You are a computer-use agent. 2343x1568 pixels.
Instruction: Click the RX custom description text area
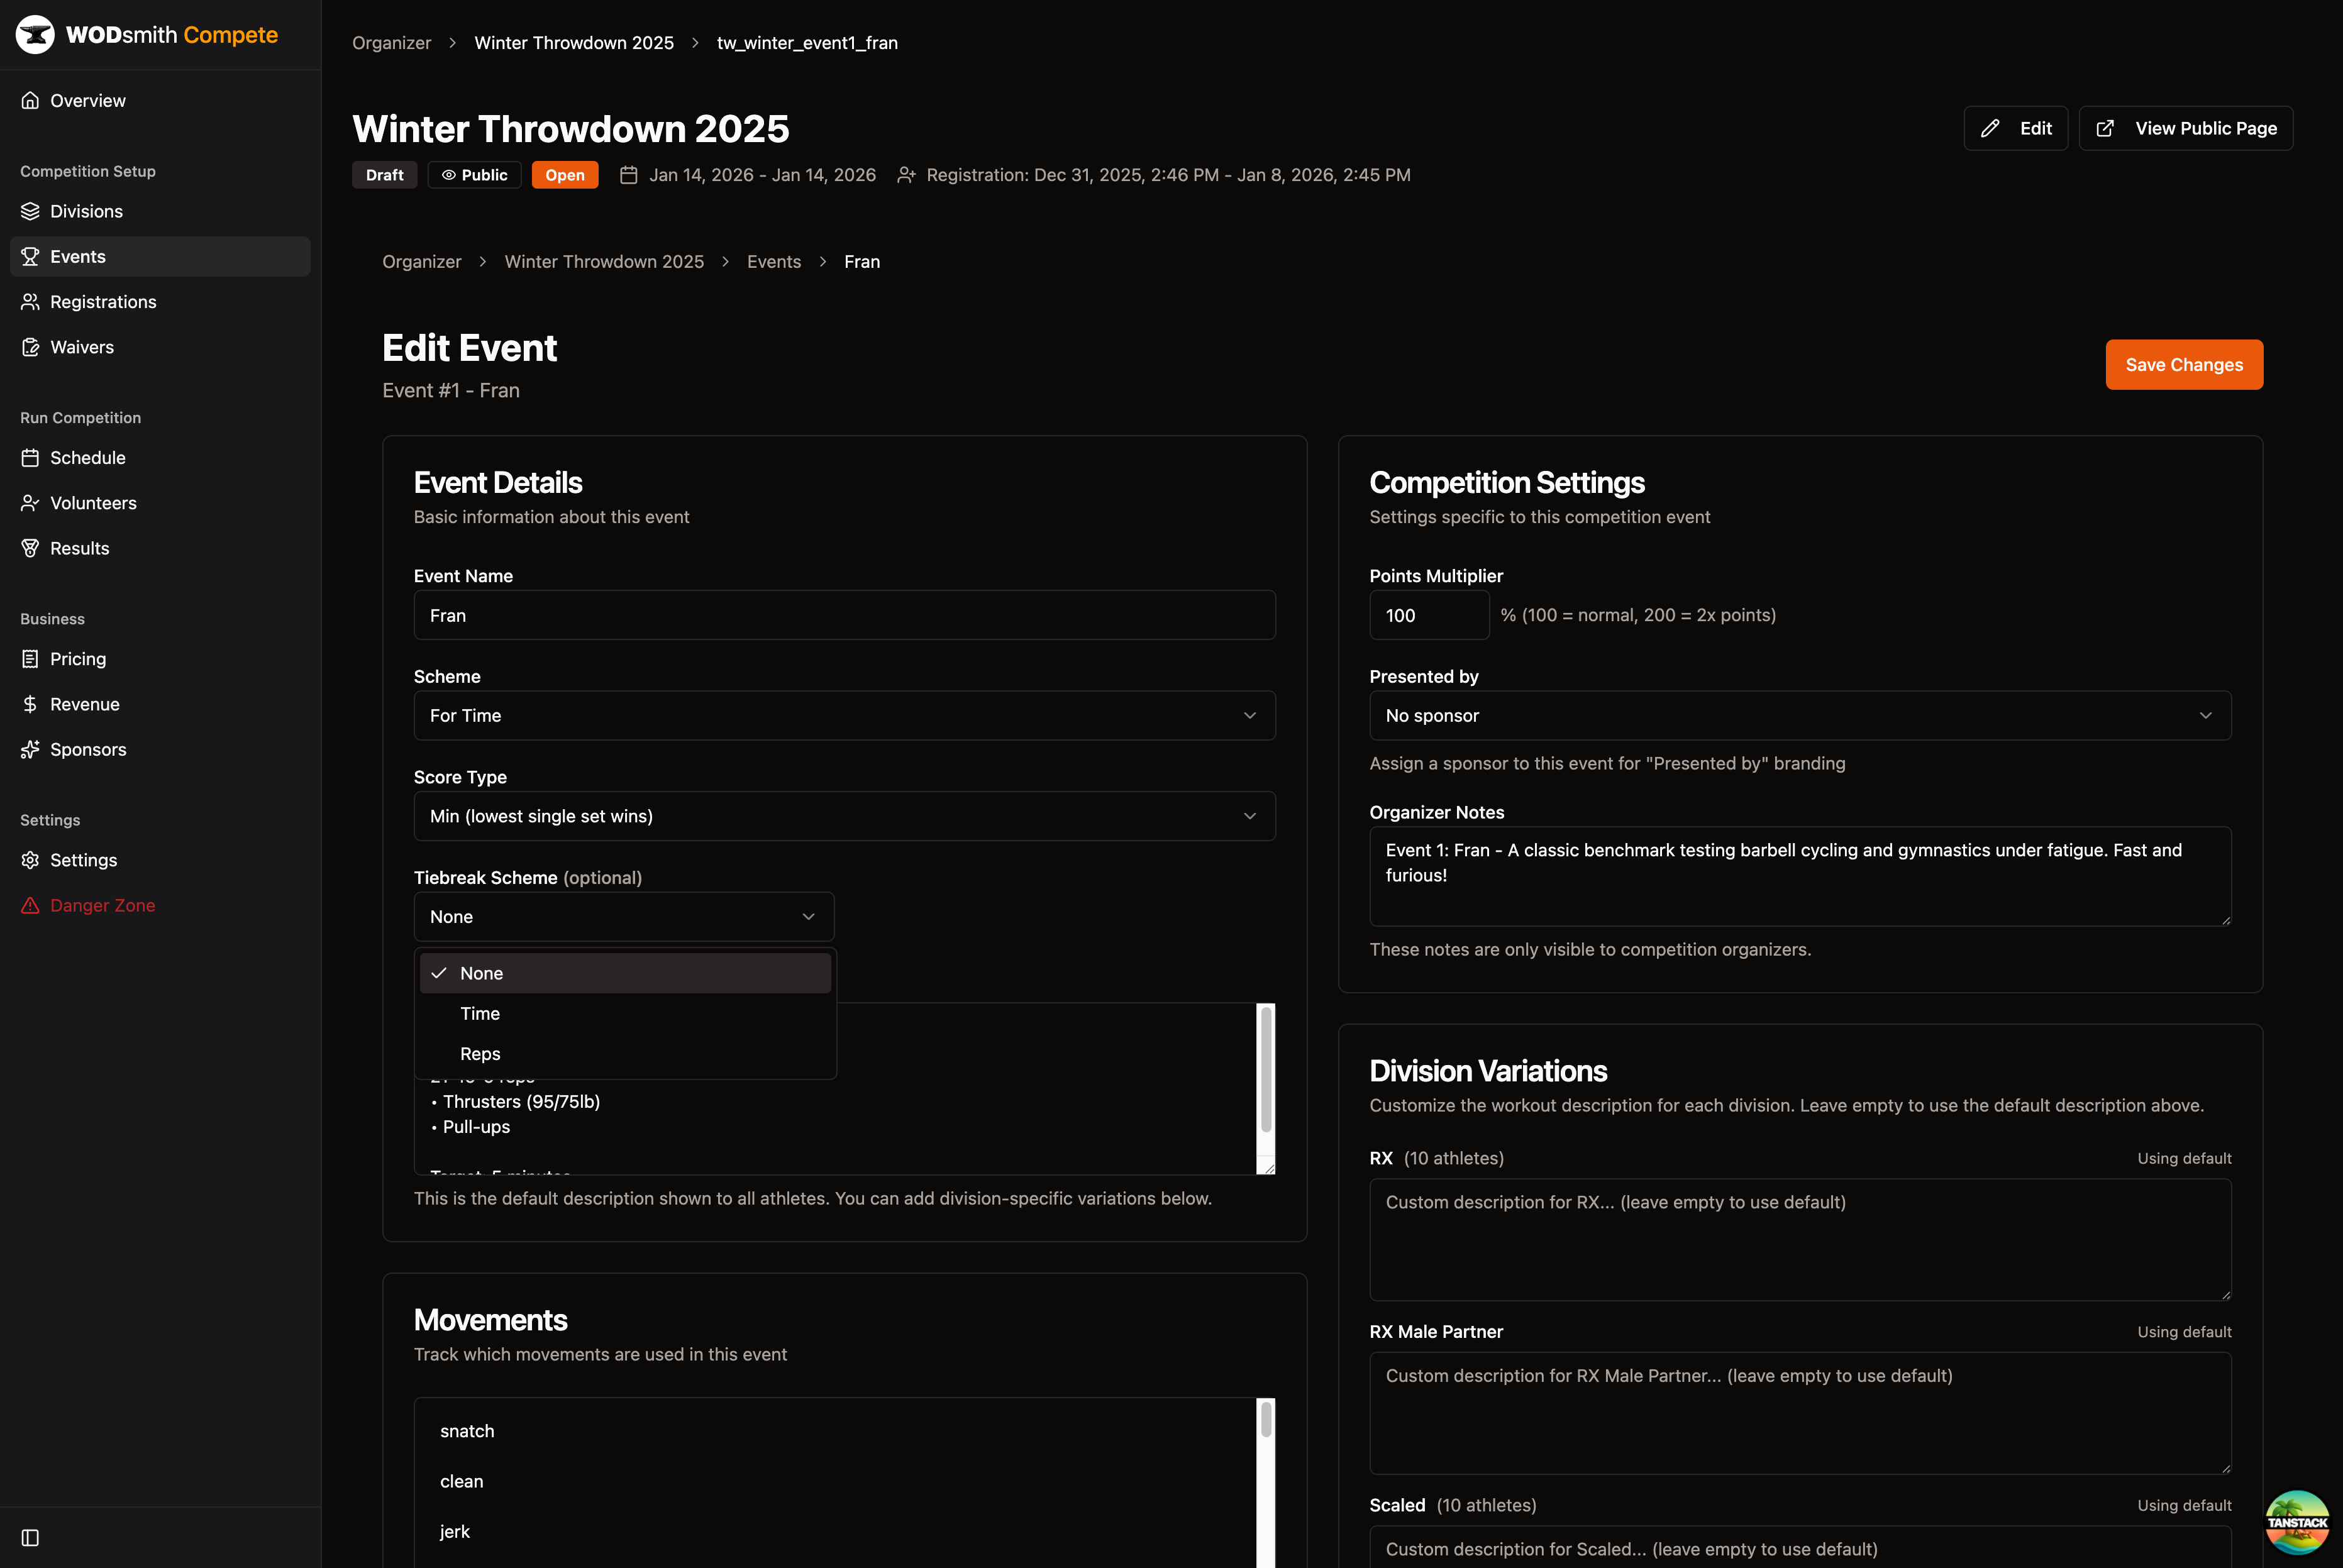pyautogui.click(x=1800, y=1240)
